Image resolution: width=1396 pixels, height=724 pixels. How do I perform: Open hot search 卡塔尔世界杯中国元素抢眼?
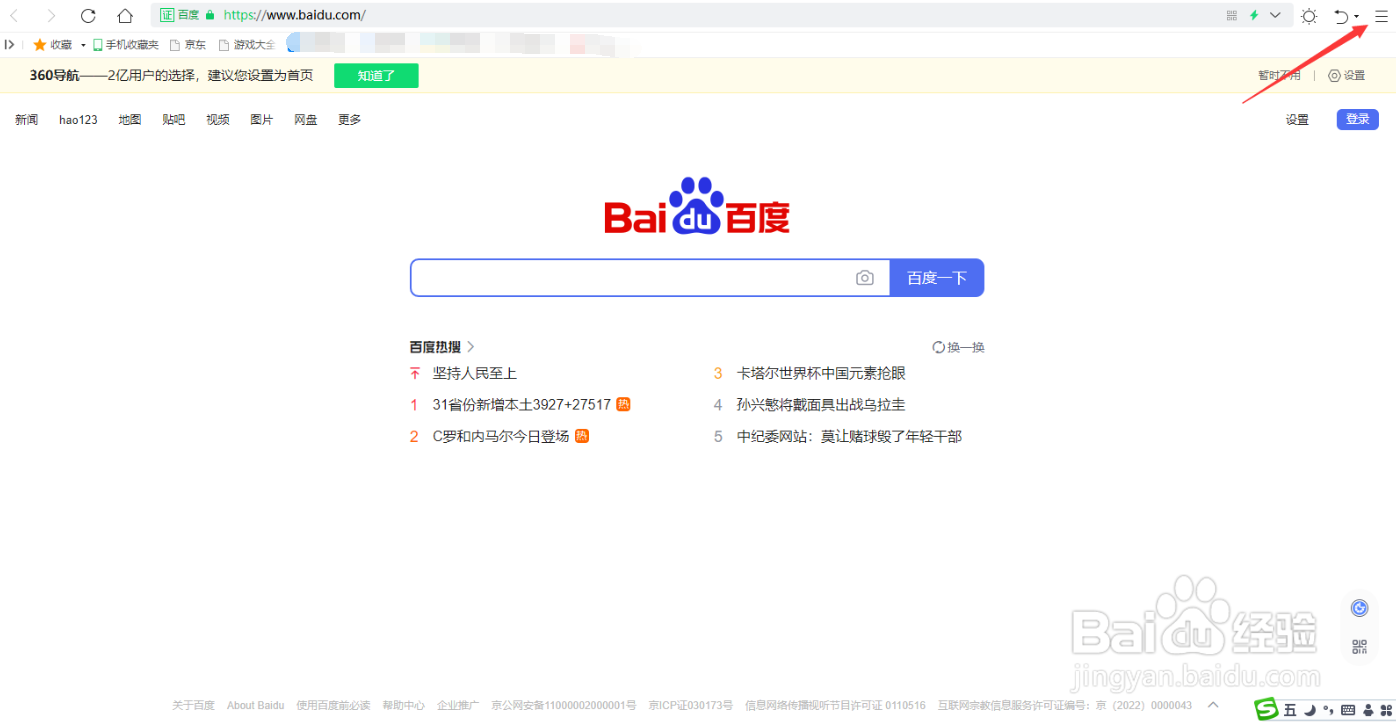821,373
